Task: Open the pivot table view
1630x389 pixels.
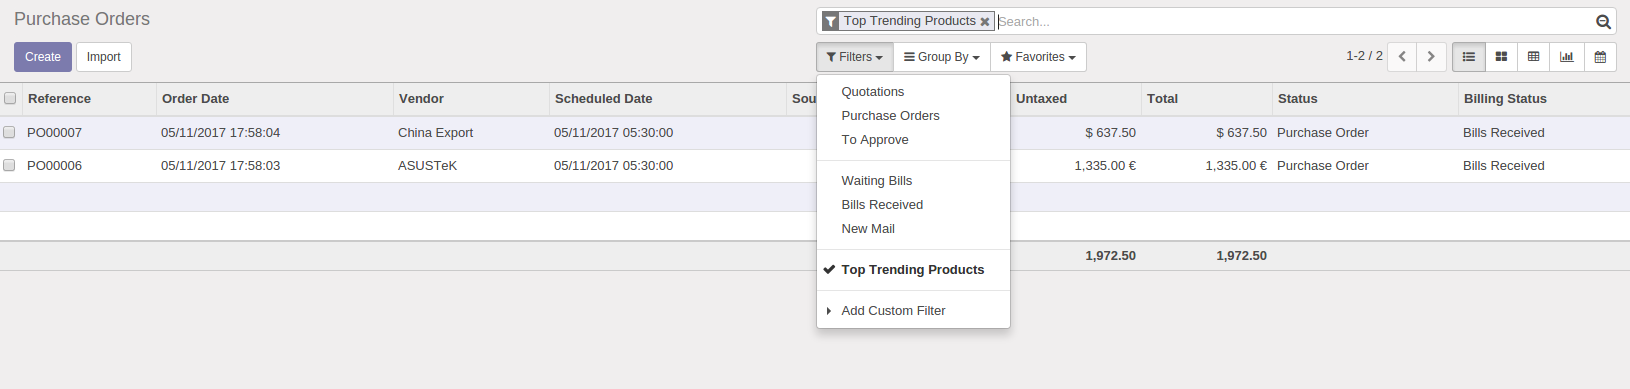Action: [x=1534, y=57]
